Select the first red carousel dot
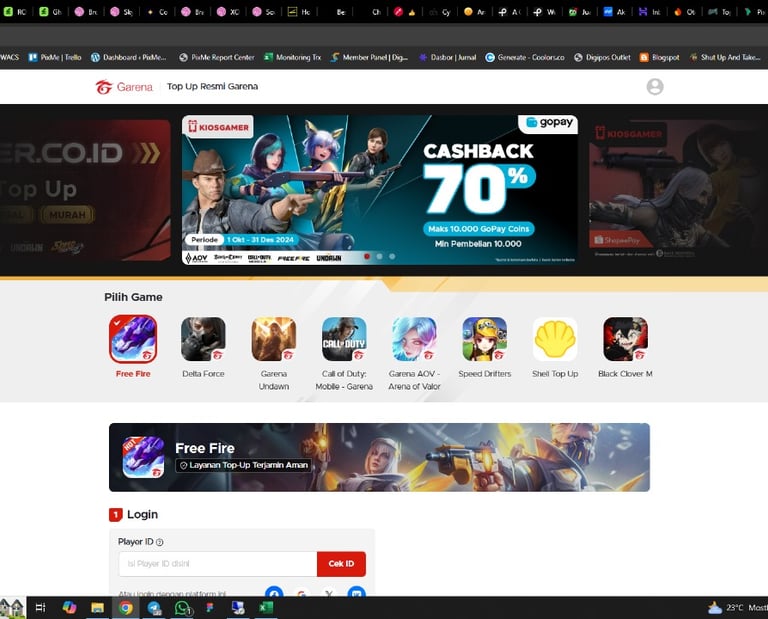This screenshot has height=619, width=768. point(367,256)
